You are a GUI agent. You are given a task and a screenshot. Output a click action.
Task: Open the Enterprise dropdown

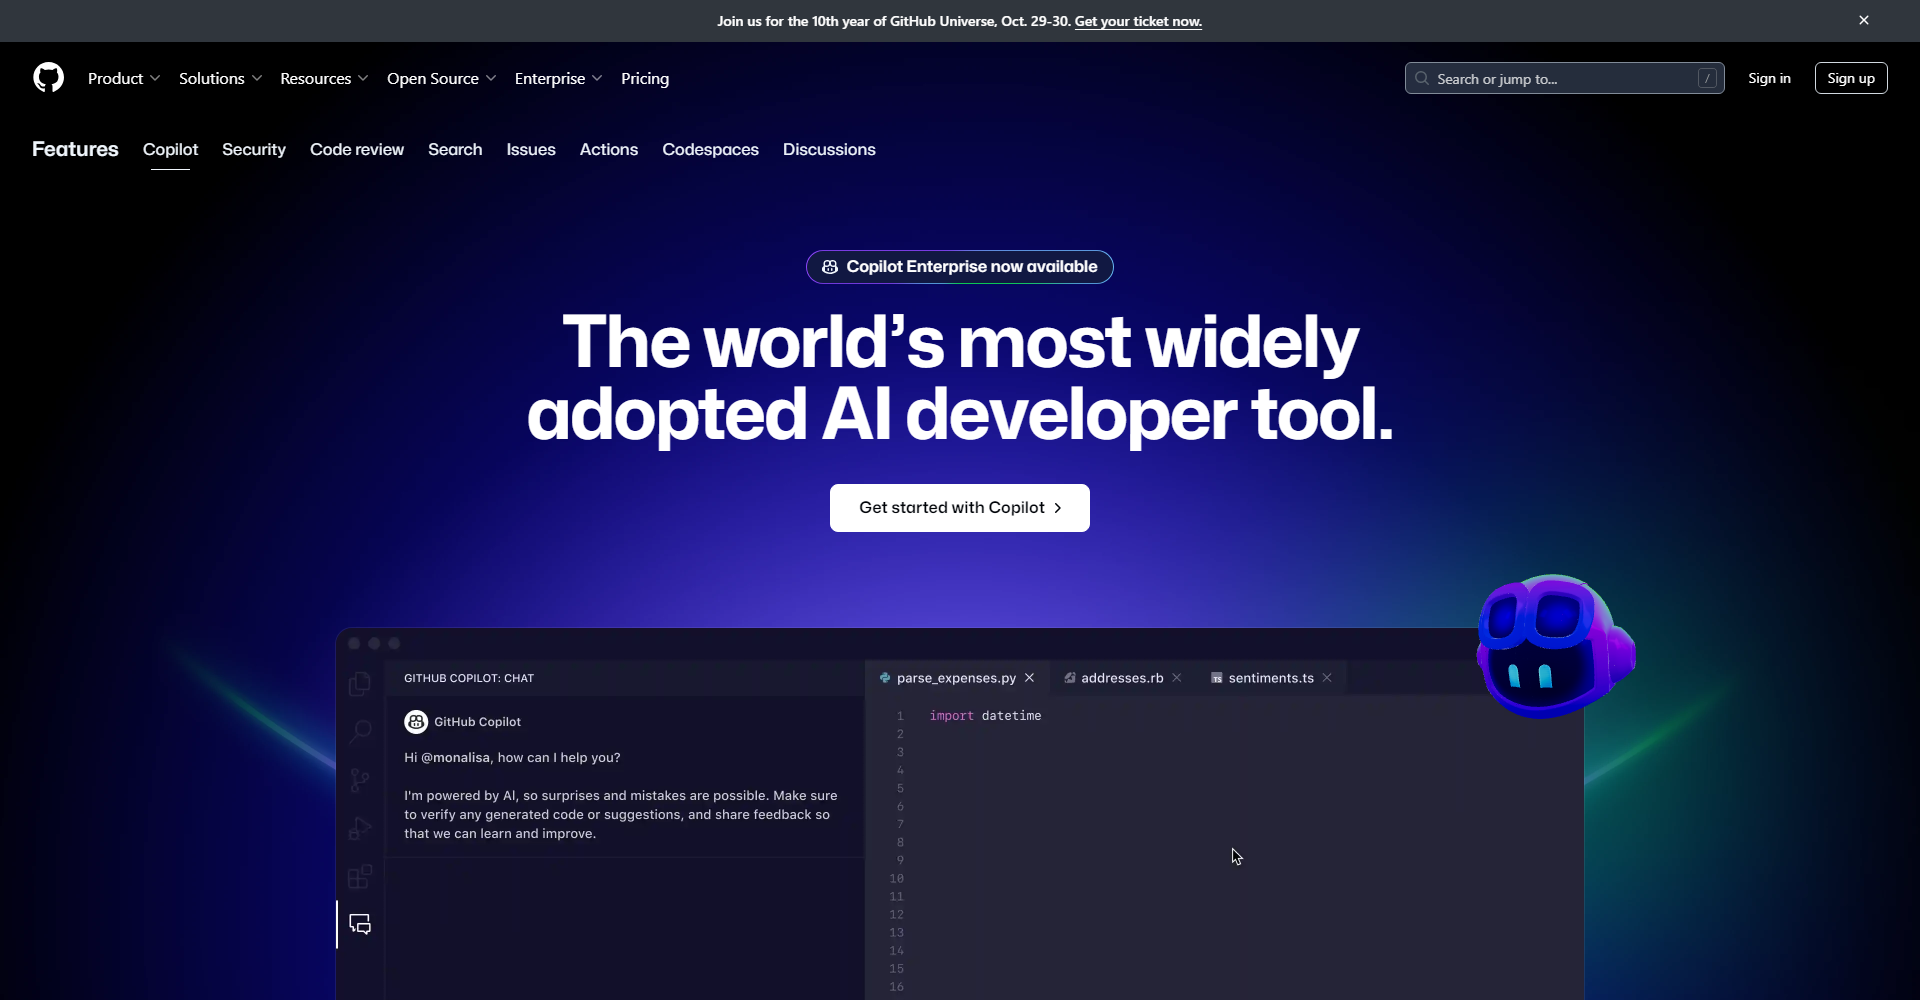[557, 78]
